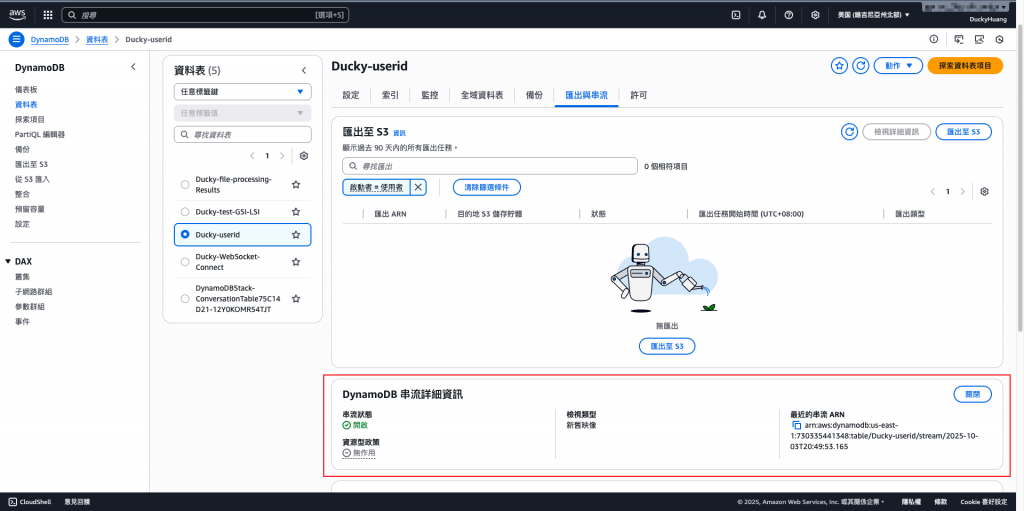Copy the latest stream ARN
1024x511 pixels.
(796, 425)
